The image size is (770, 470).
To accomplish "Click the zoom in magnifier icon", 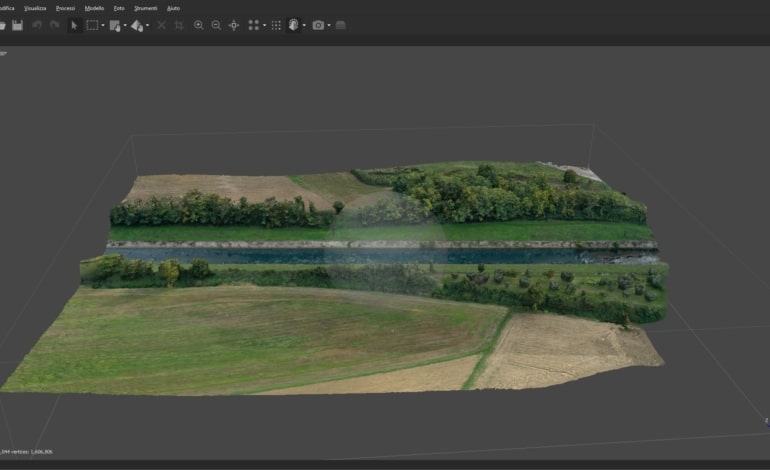I will coord(198,26).
